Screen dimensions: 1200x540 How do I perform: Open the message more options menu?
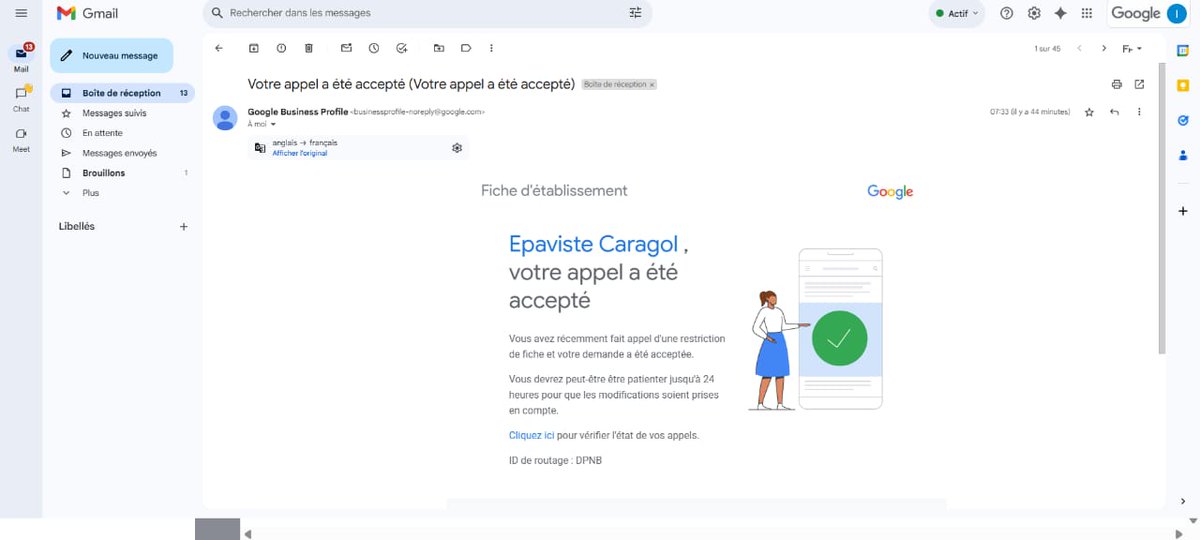point(1139,112)
